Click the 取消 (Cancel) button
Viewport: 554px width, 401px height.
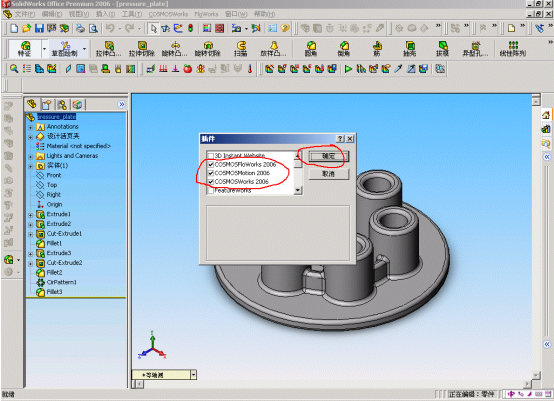click(x=328, y=174)
